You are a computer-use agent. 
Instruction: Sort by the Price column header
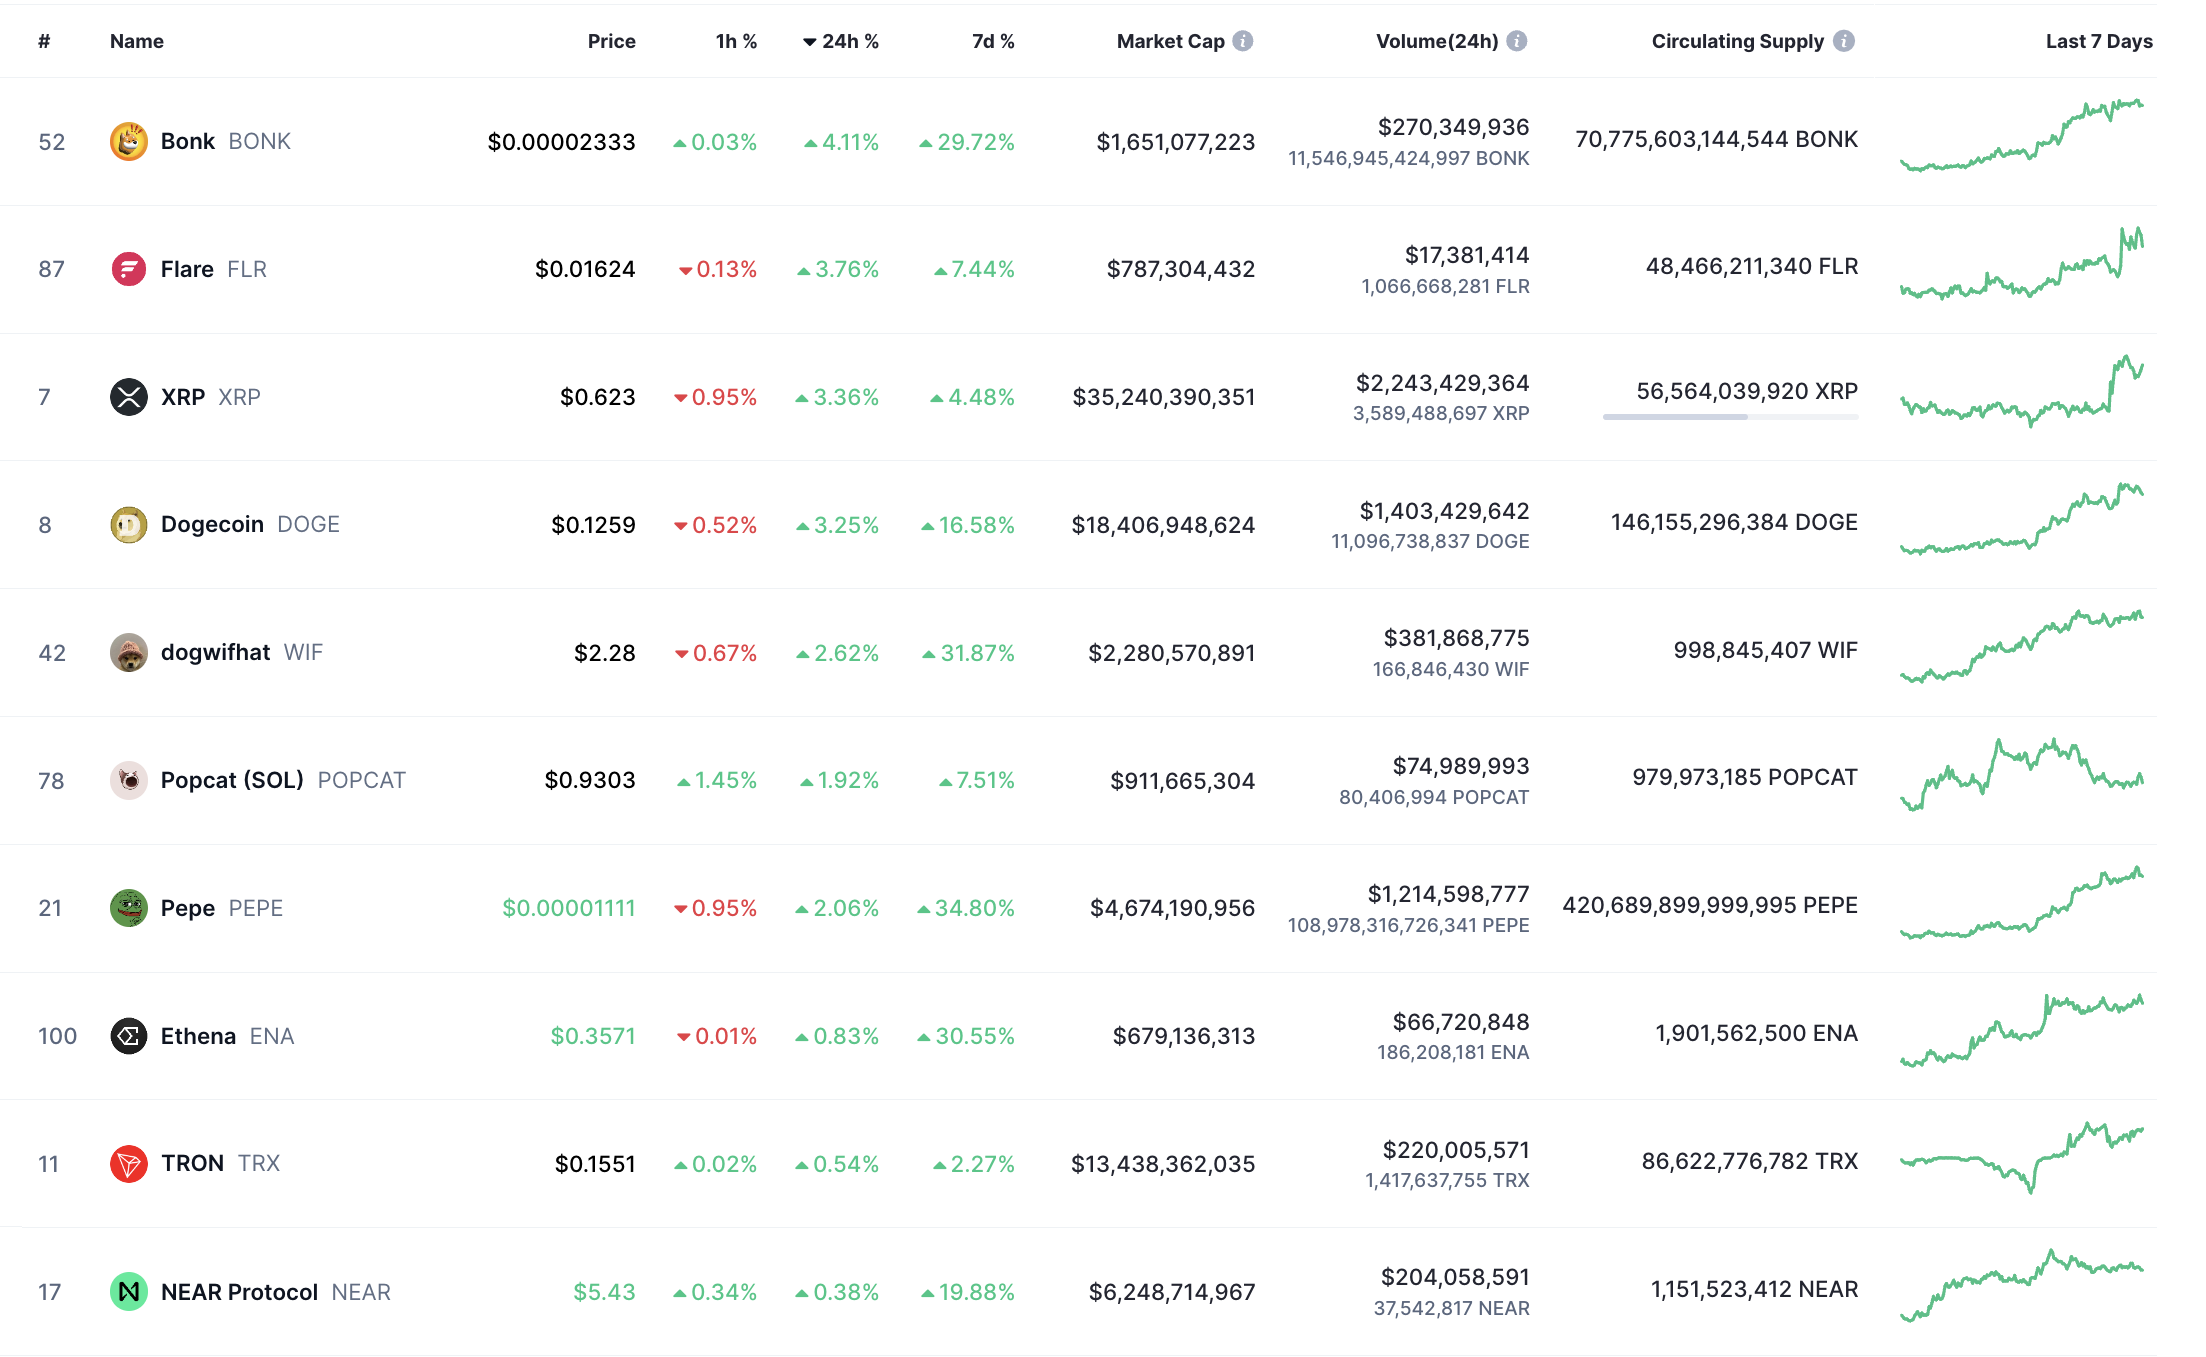tap(611, 42)
